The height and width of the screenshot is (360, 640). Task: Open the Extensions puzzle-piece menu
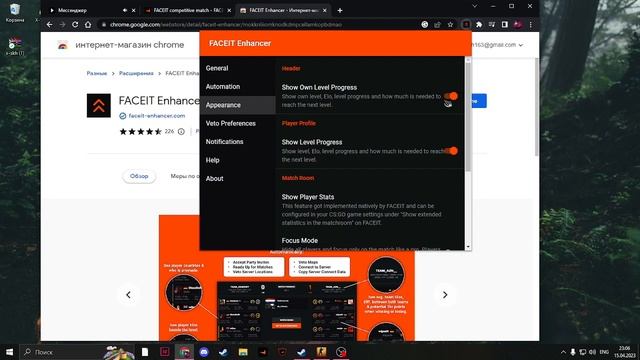479,24
